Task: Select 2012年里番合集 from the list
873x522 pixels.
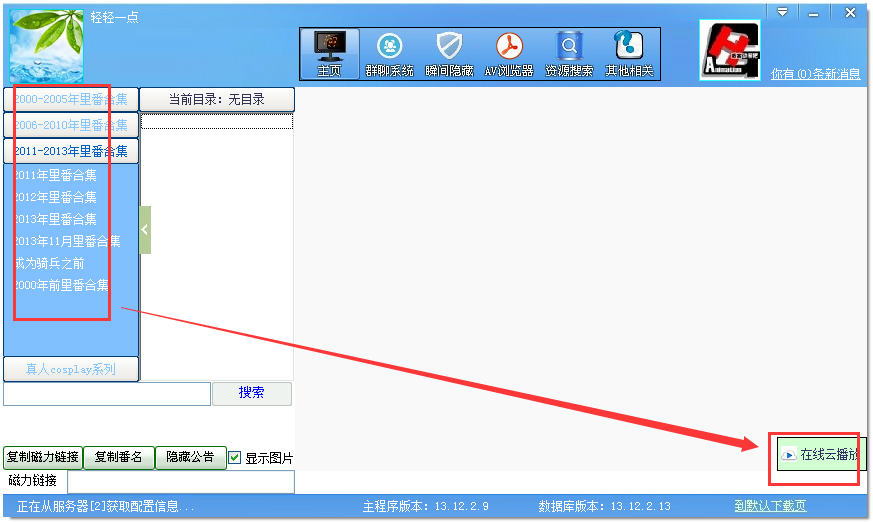Action: 56,197
